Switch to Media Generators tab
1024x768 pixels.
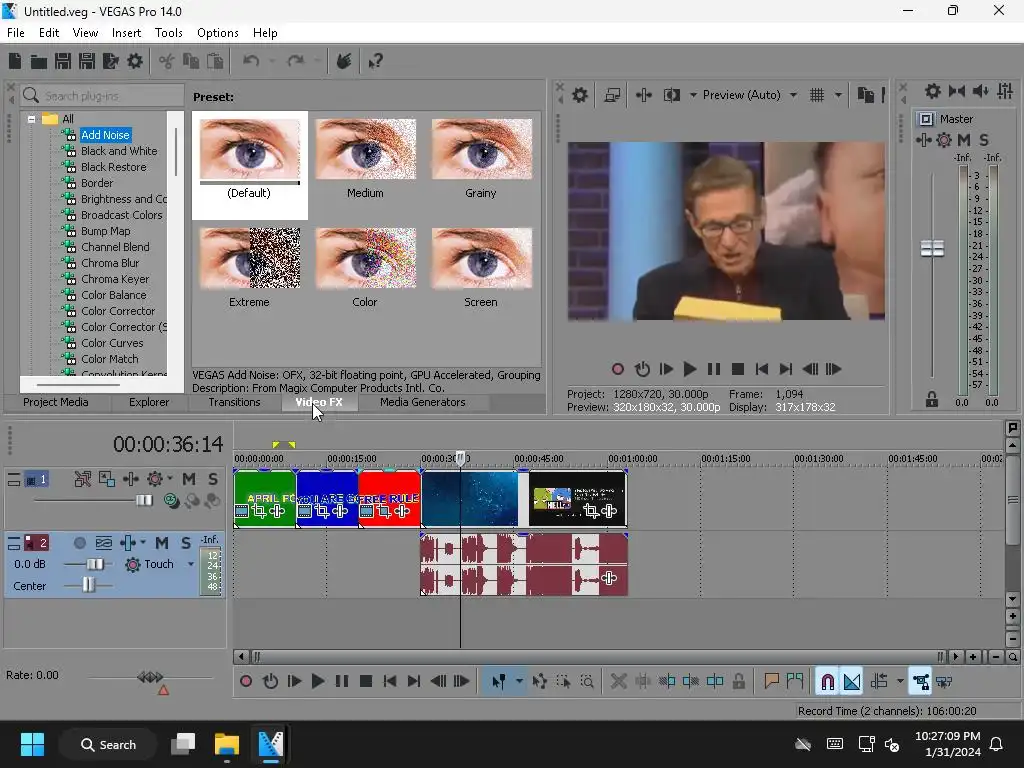423,402
